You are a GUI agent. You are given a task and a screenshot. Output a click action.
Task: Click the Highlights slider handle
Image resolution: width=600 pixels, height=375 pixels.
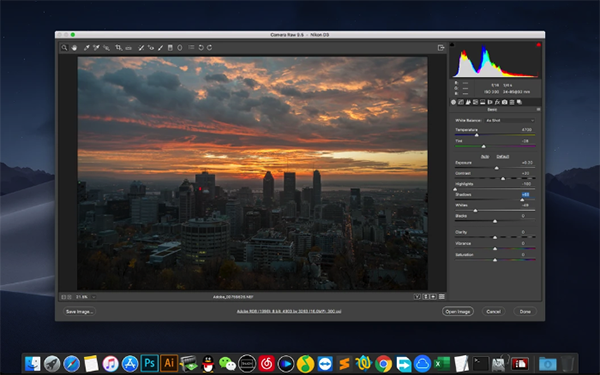click(455, 189)
